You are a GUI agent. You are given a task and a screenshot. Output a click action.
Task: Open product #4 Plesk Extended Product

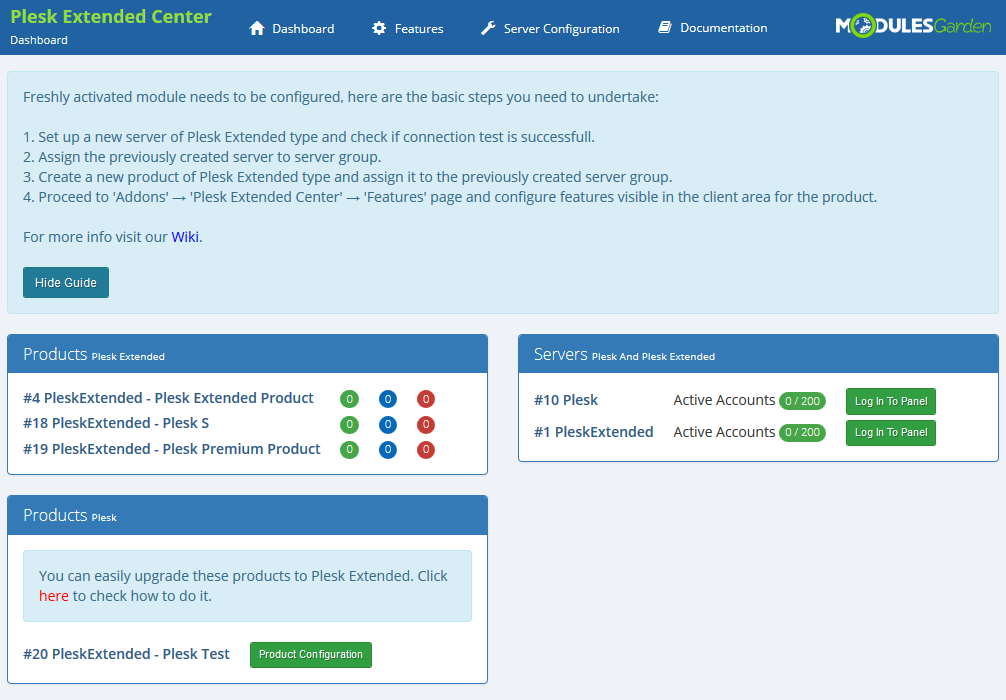(x=168, y=398)
